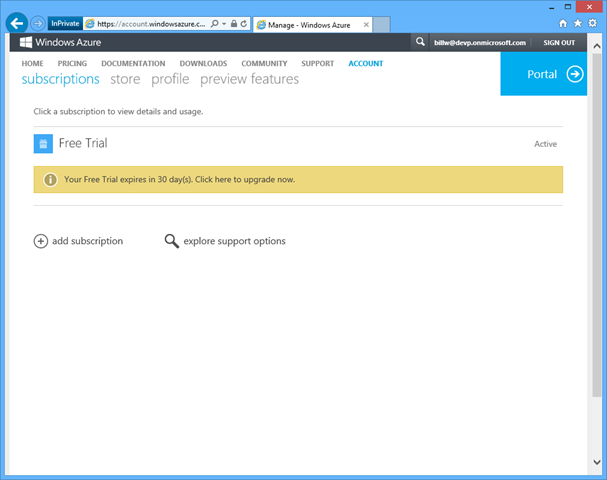Click the Refresh icon in address bar
Viewport: 607px width, 480px height.
243,22
